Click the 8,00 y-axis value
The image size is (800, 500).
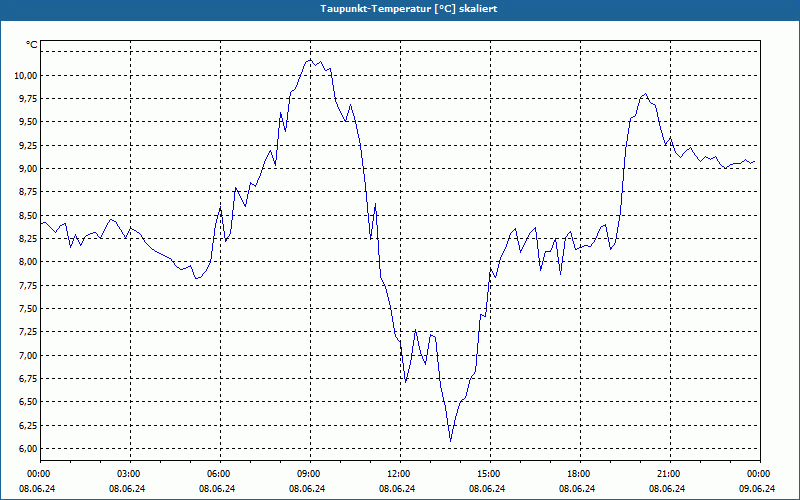pos(27,262)
